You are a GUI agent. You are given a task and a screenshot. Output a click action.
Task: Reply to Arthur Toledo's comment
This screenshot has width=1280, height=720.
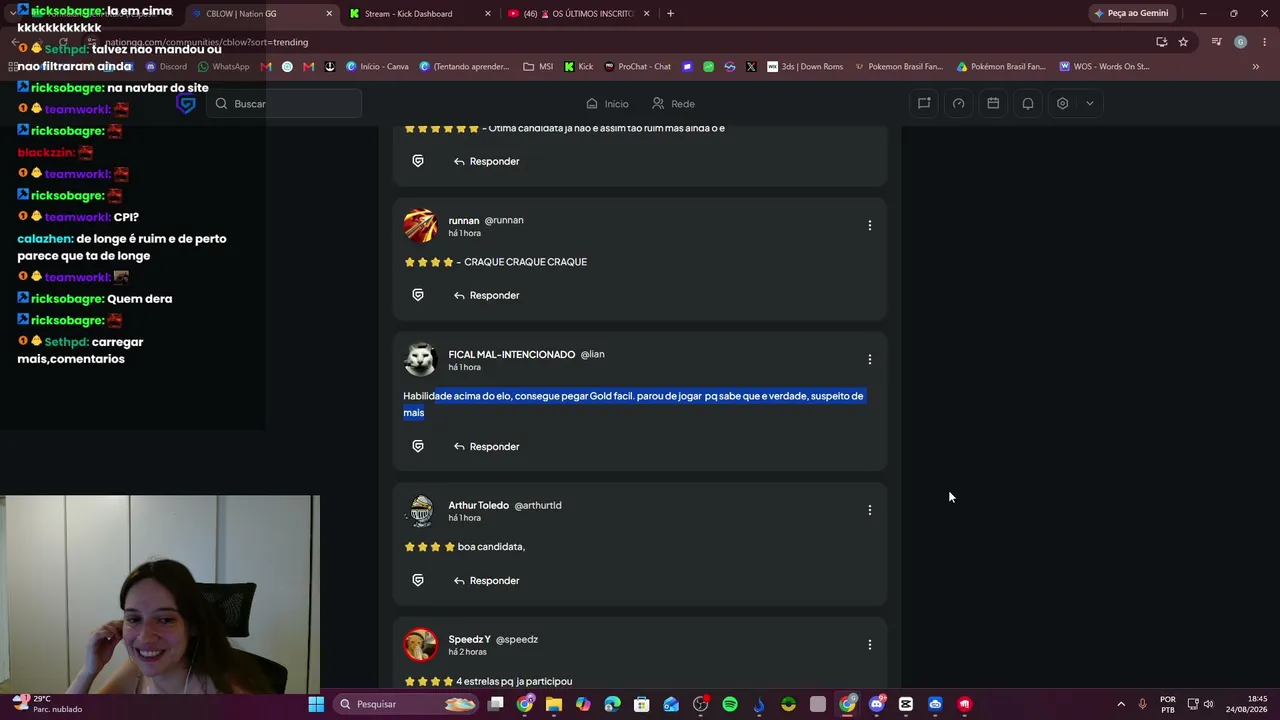(486, 581)
